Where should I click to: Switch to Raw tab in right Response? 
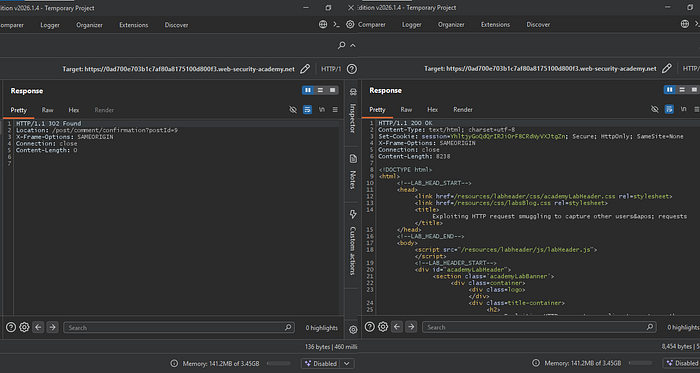406,109
